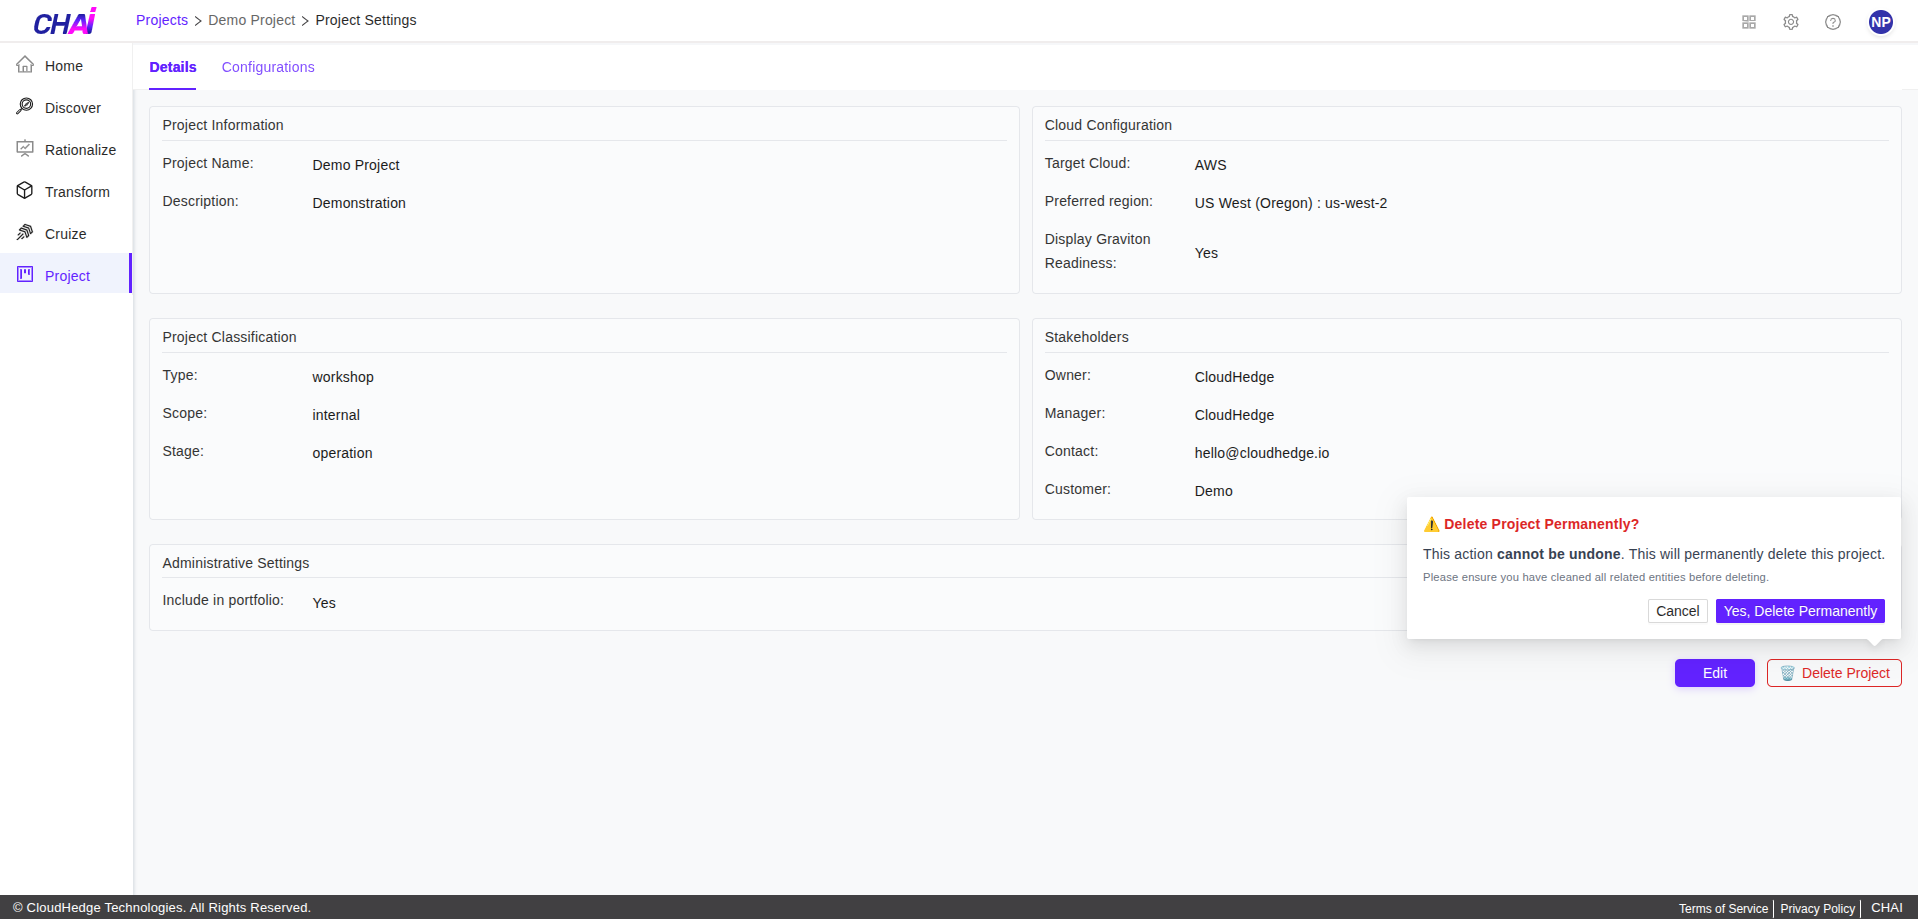This screenshot has height=919, width=1918.
Task: Open help via the question mark icon
Action: tap(1833, 21)
